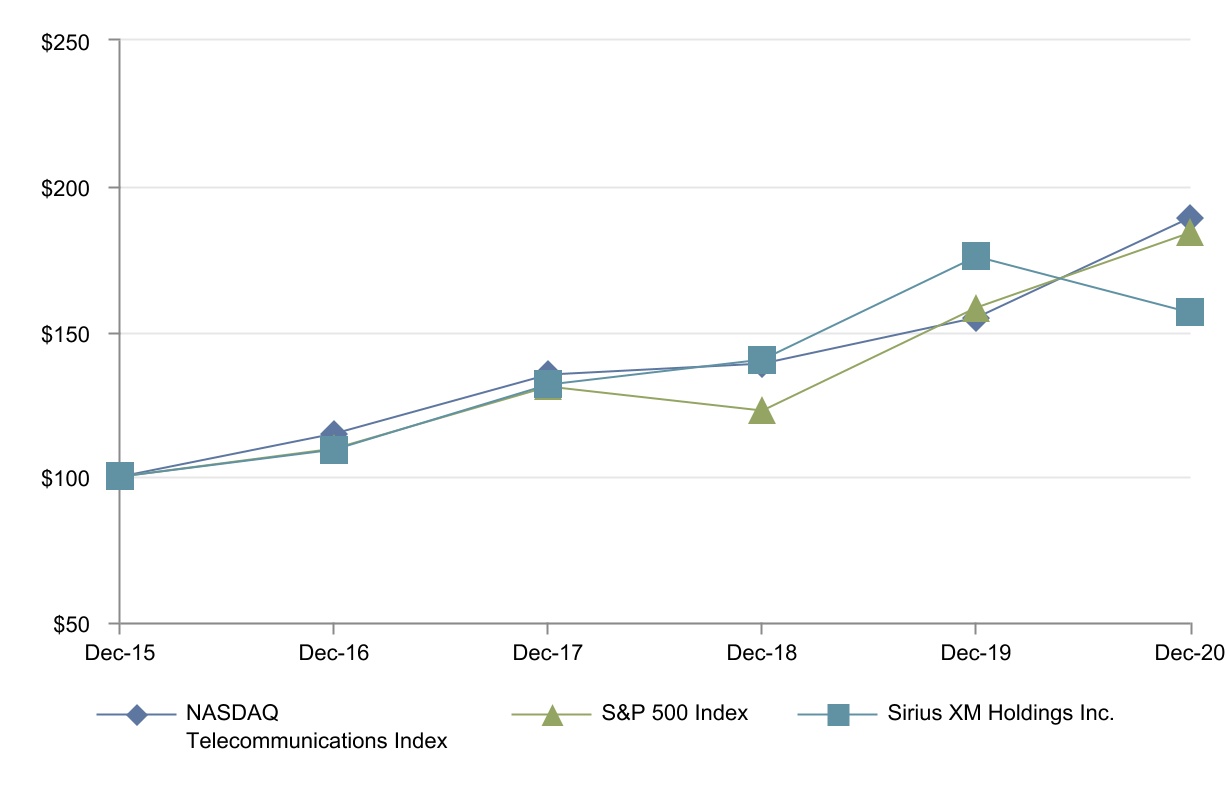Select the S&P 500 triangle marker at Dec-20
The height and width of the screenshot is (800, 1230).
[x=1189, y=233]
